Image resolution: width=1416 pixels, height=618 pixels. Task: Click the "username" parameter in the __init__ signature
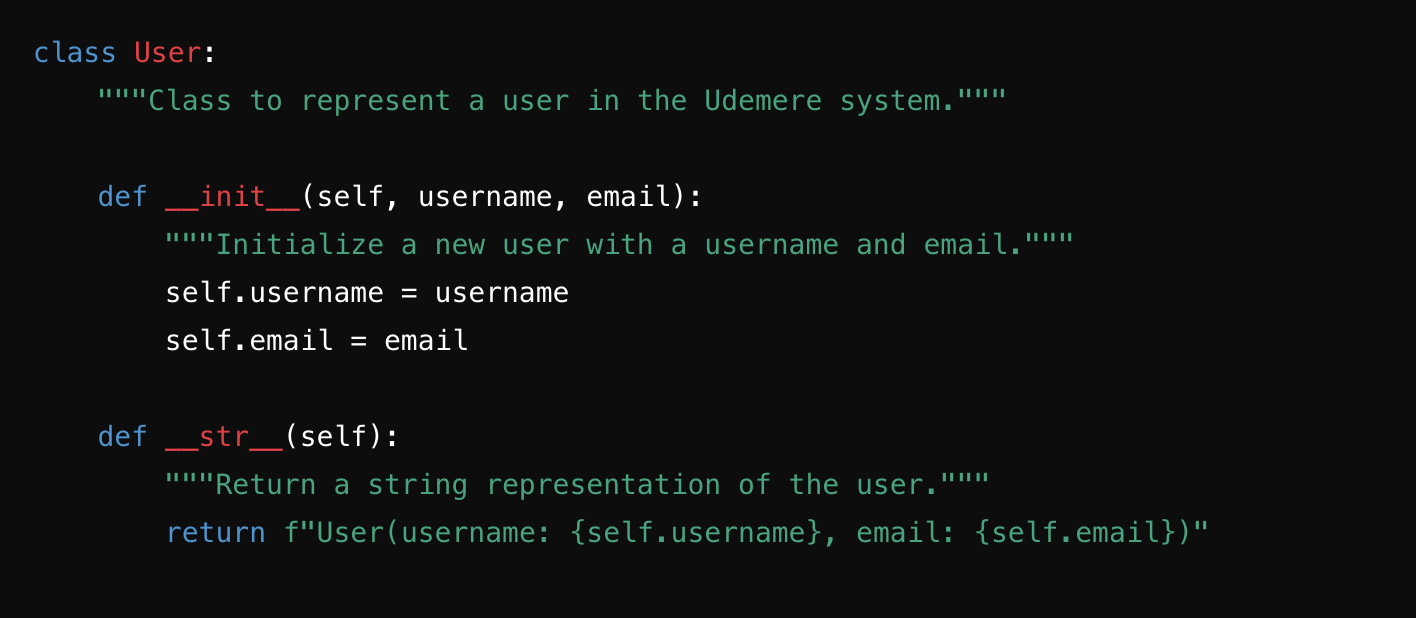pyautogui.click(x=485, y=197)
